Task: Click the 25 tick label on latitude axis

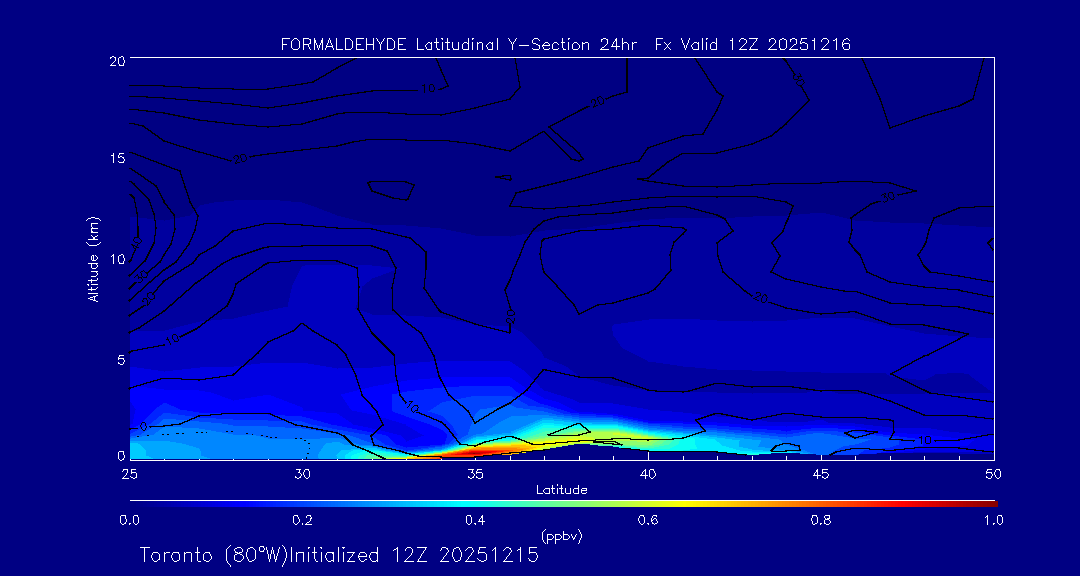Action: pyautogui.click(x=129, y=472)
